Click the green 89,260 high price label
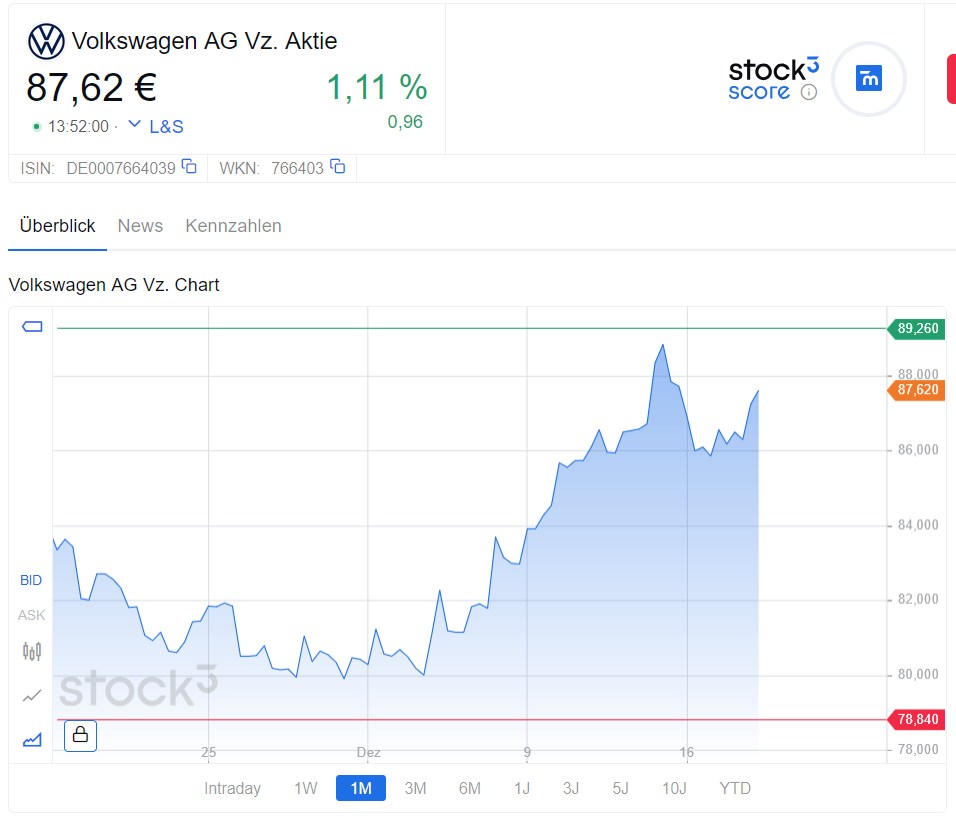Image resolution: width=956 pixels, height=832 pixels. [x=917, y=329]
